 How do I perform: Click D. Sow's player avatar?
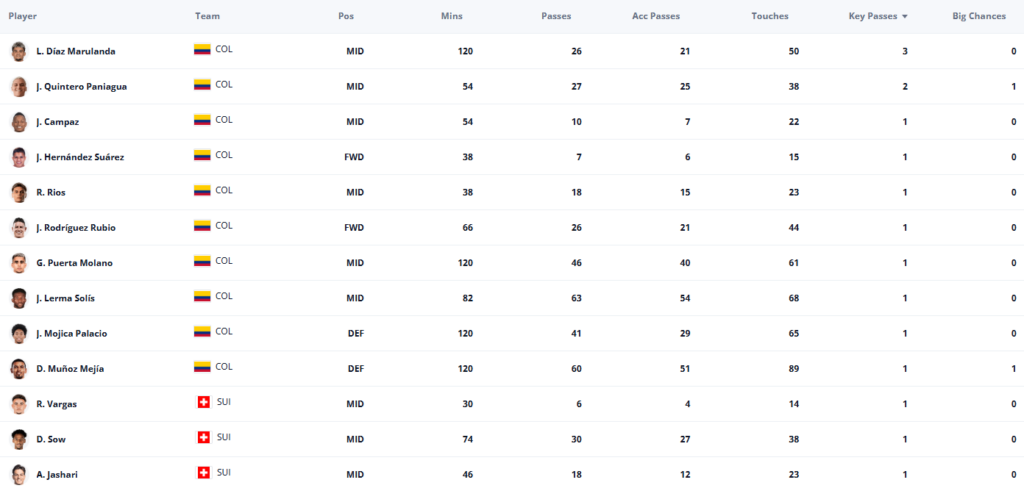coord(19,440)
